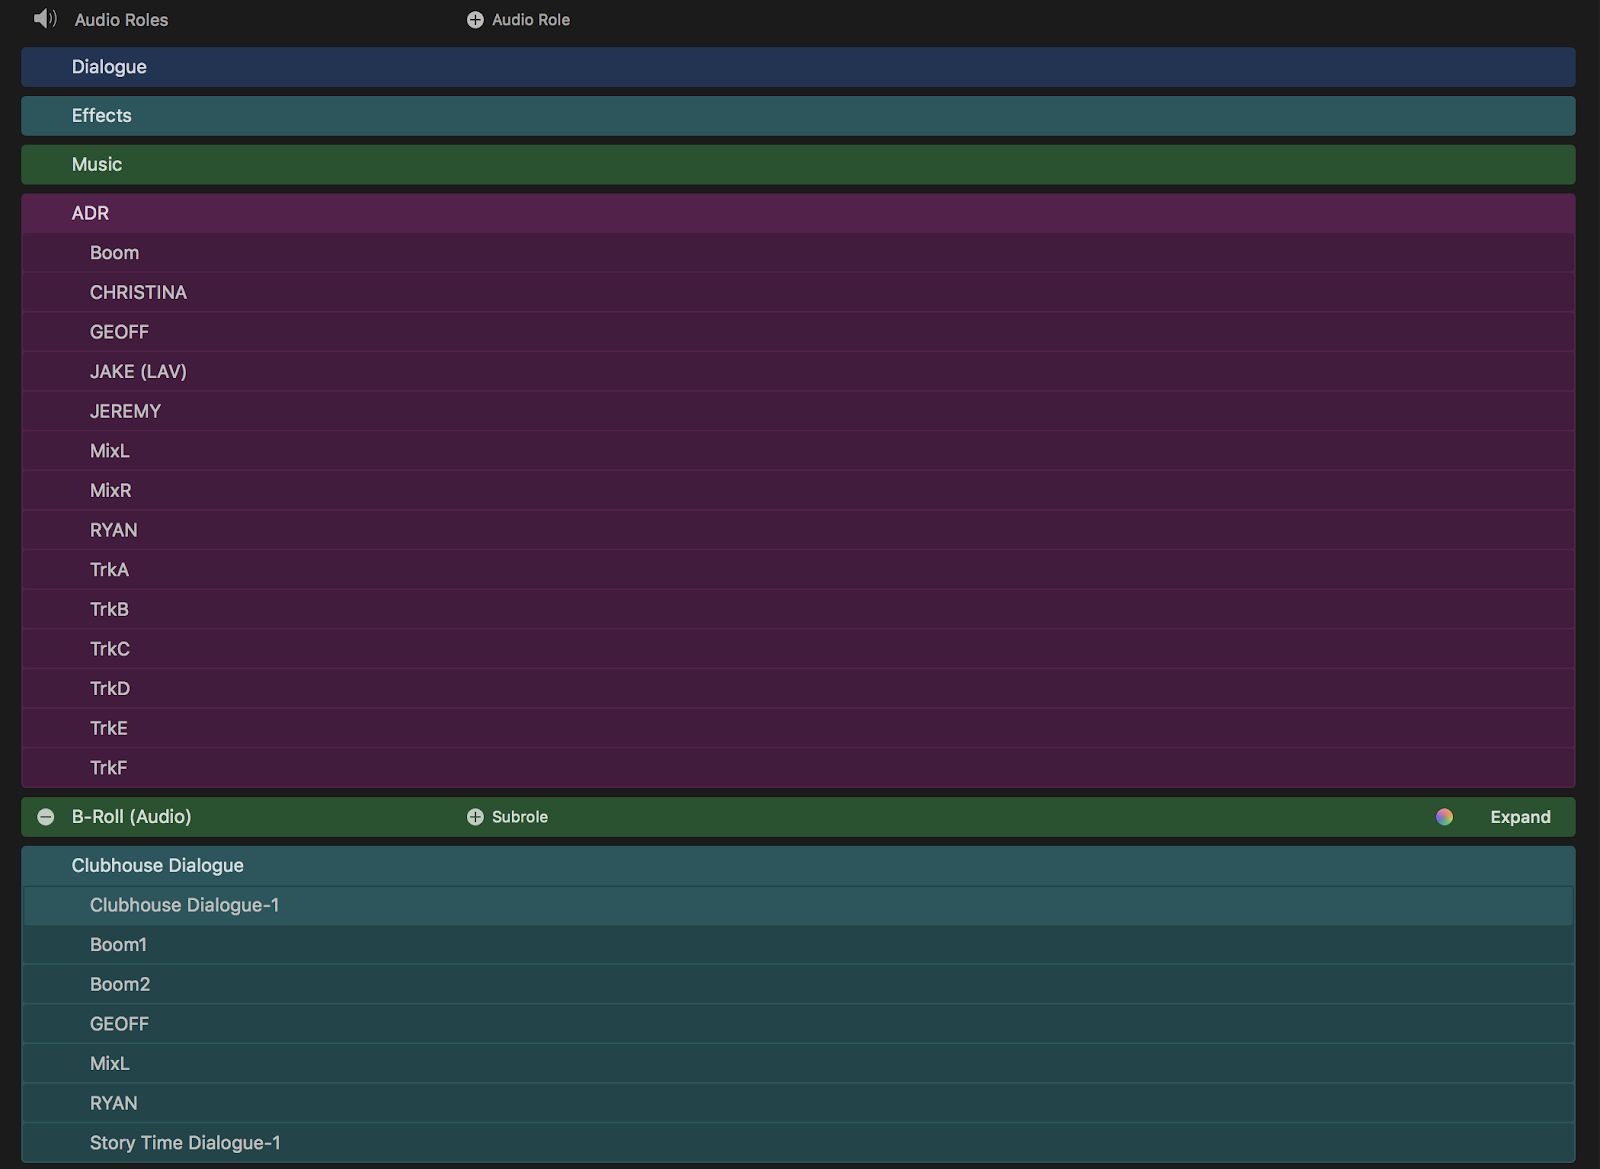Select GEOFF subrole in the ADR group

click(798, 332)
